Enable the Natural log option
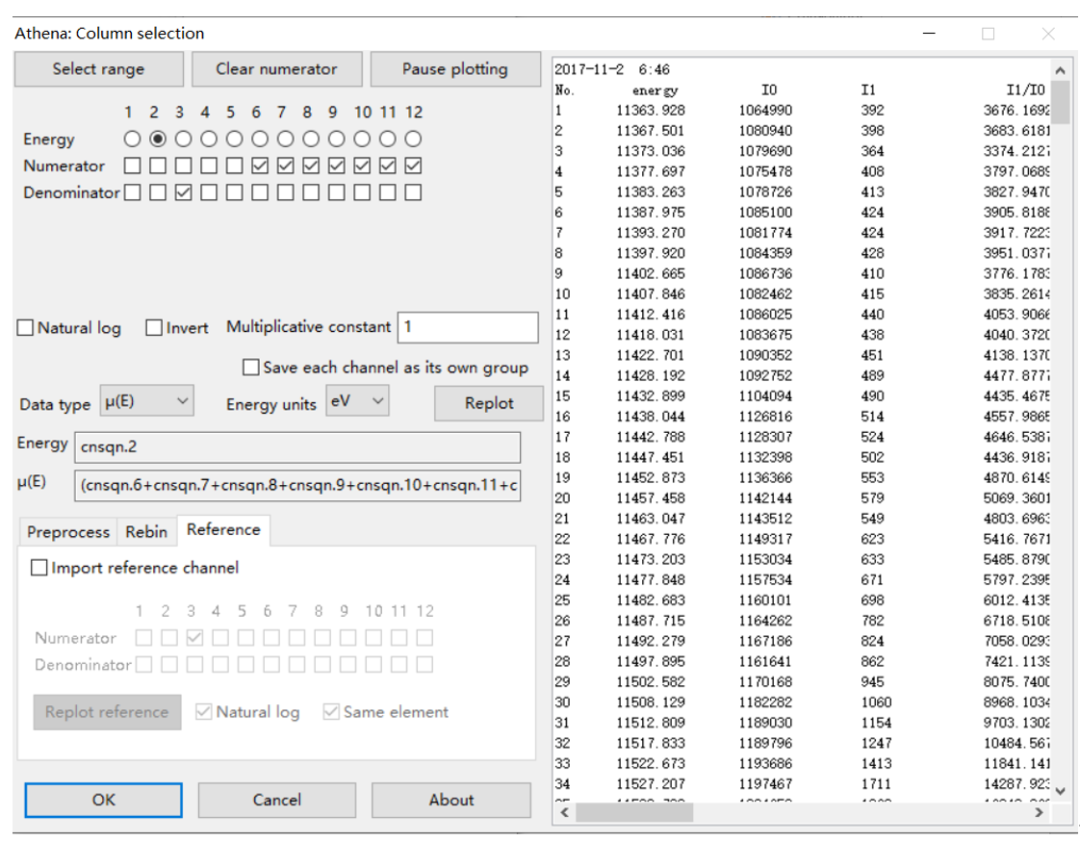Viewport: 1080px width, 841px height. [25, 327]
